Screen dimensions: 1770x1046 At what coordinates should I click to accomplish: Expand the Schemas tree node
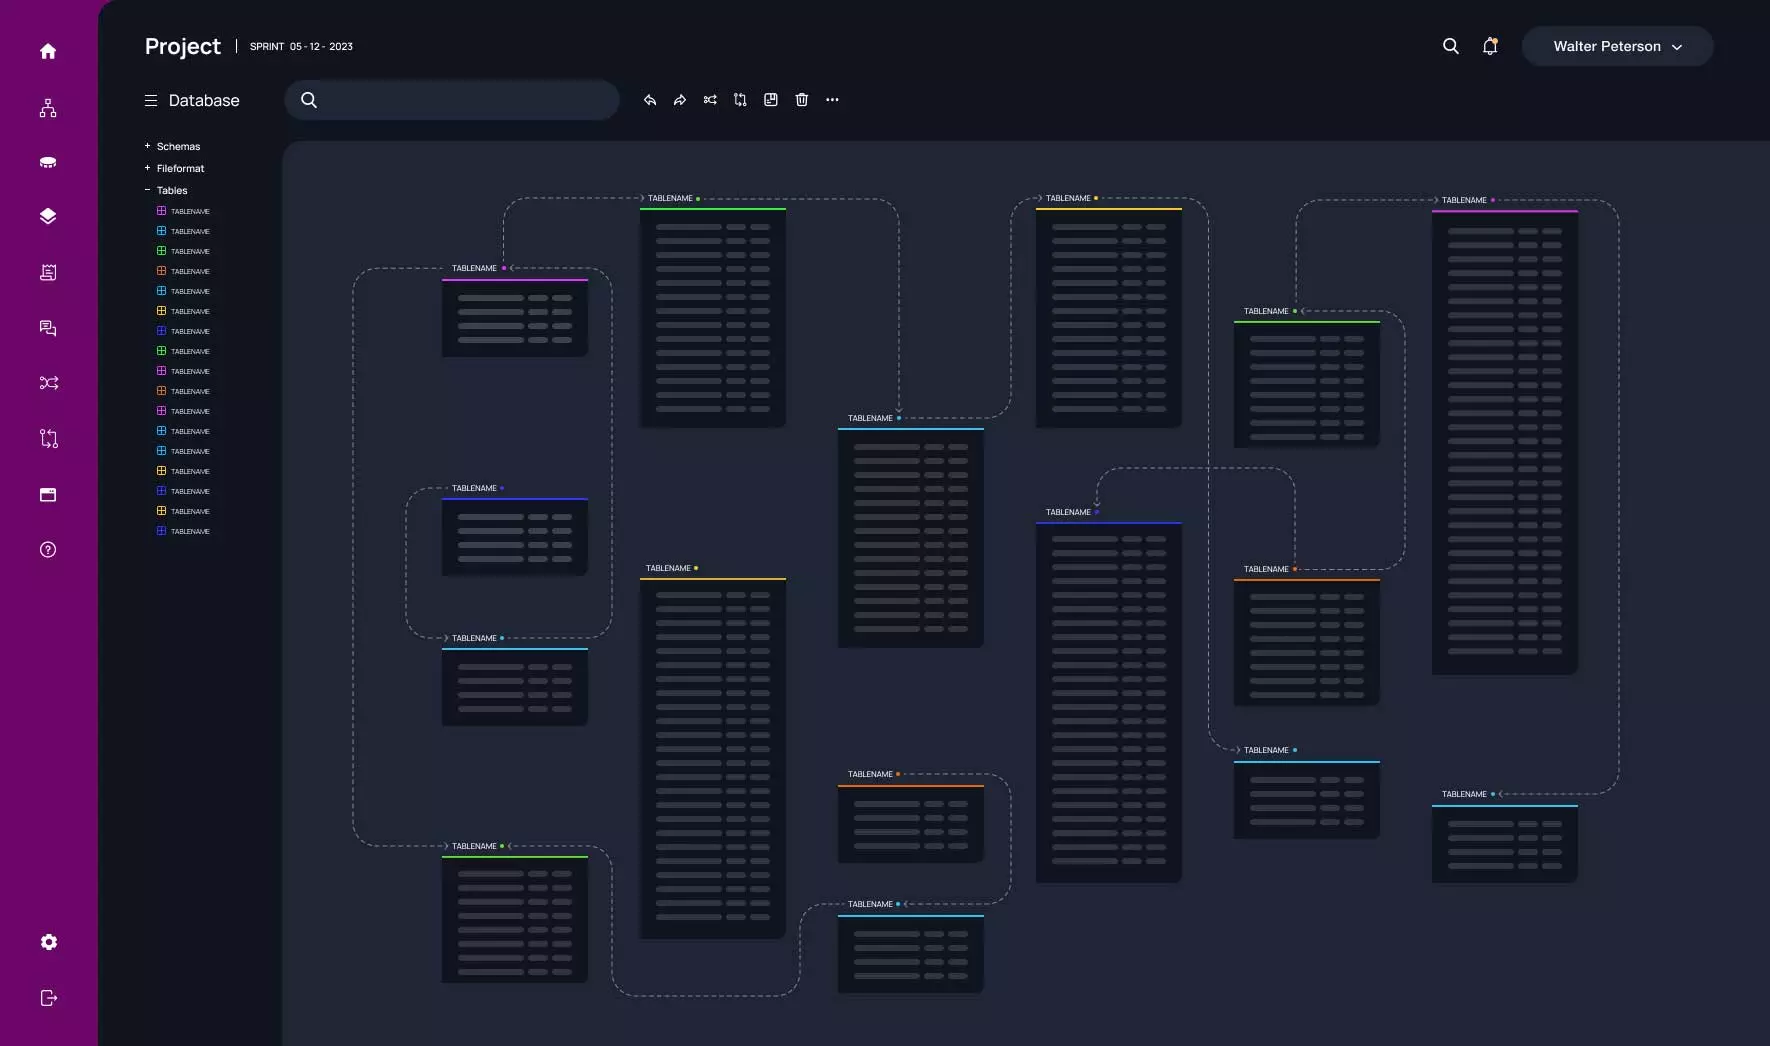tap(147, 146)
